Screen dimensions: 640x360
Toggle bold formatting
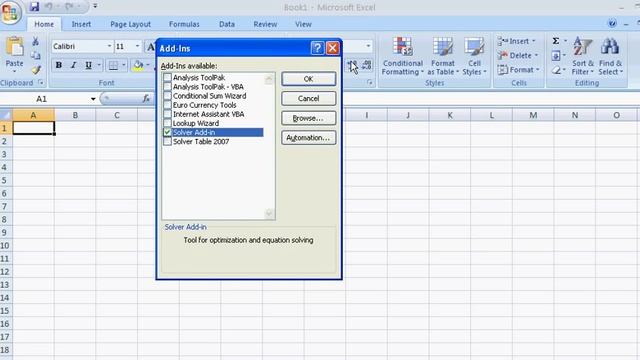coord(59,65)
